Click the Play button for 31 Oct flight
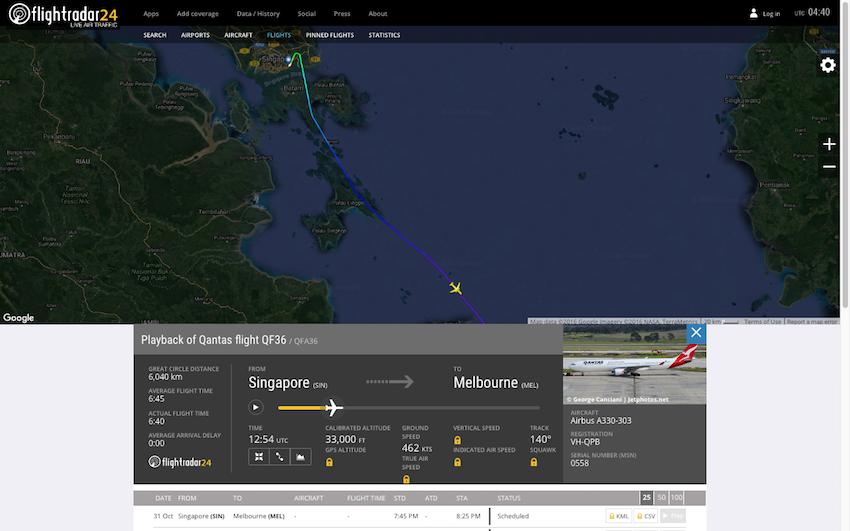 673,516
